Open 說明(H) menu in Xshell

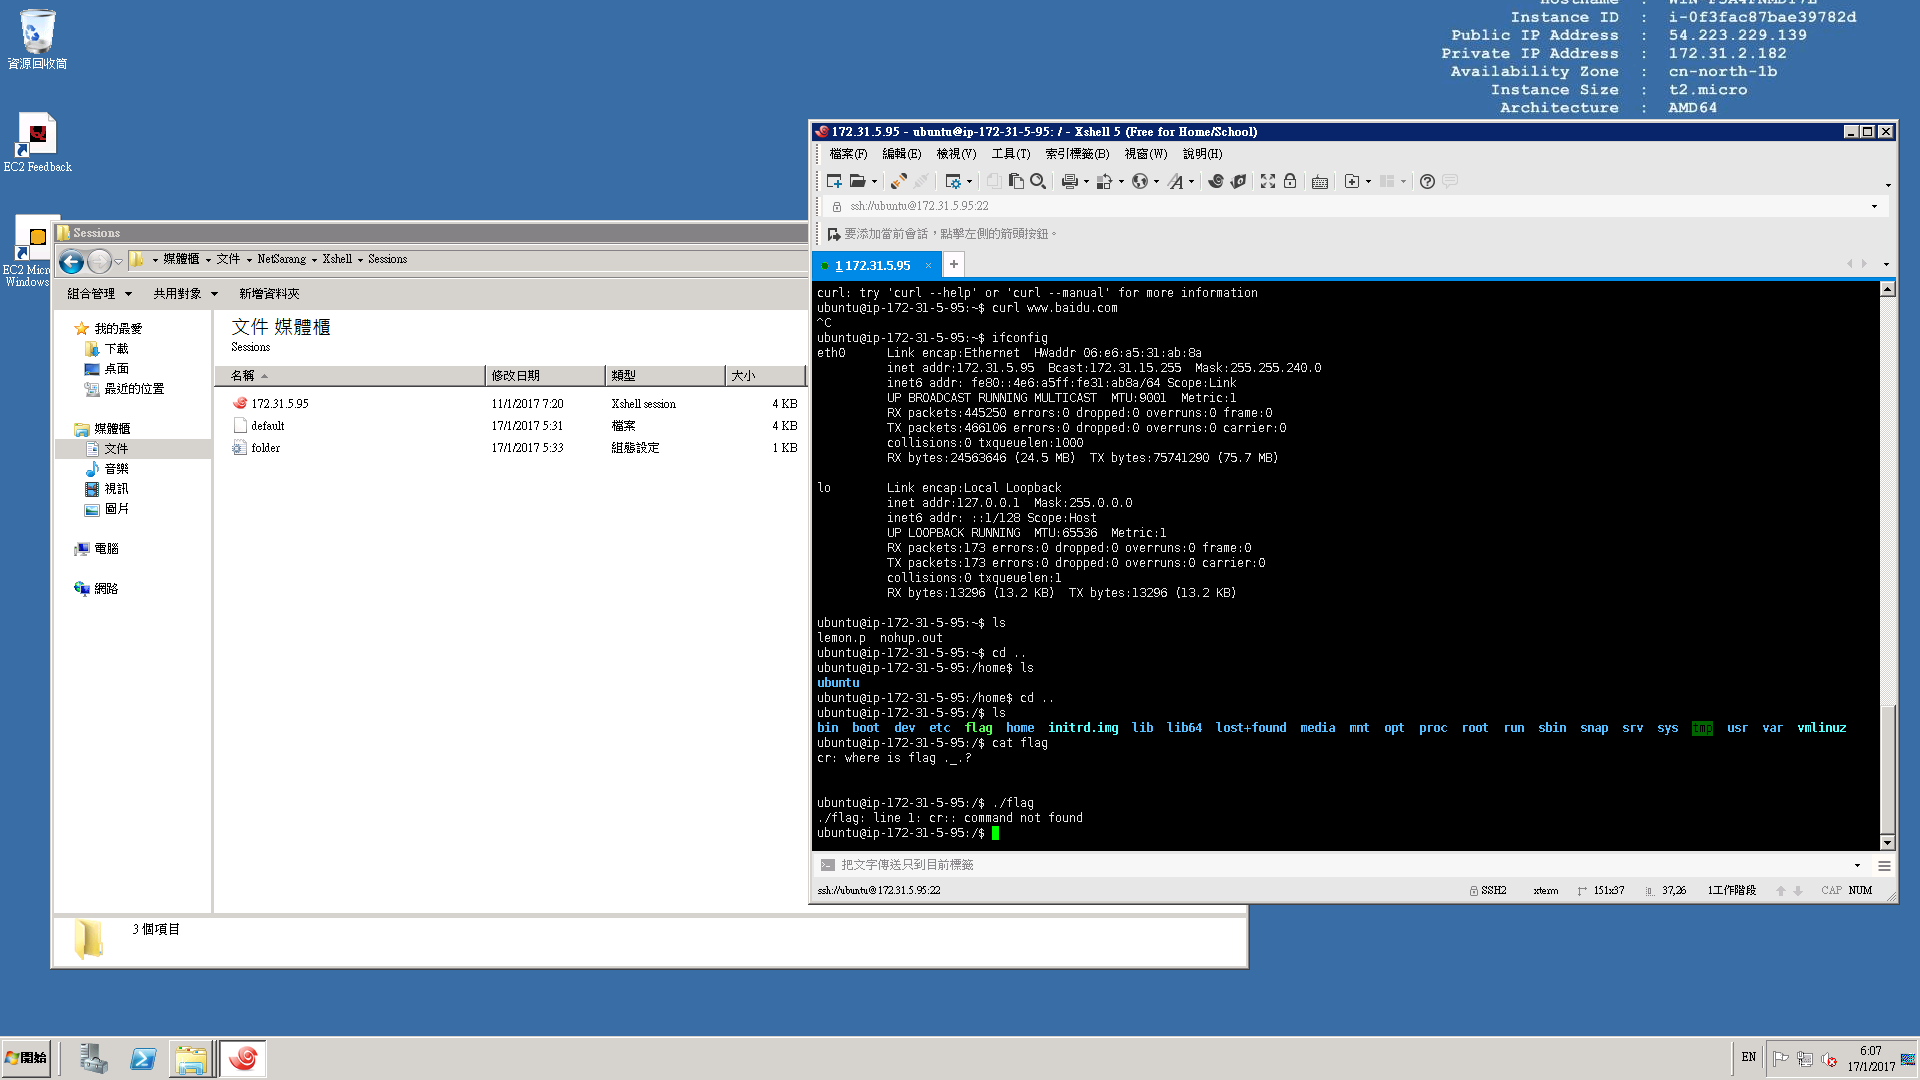(x=1202, y=154)
